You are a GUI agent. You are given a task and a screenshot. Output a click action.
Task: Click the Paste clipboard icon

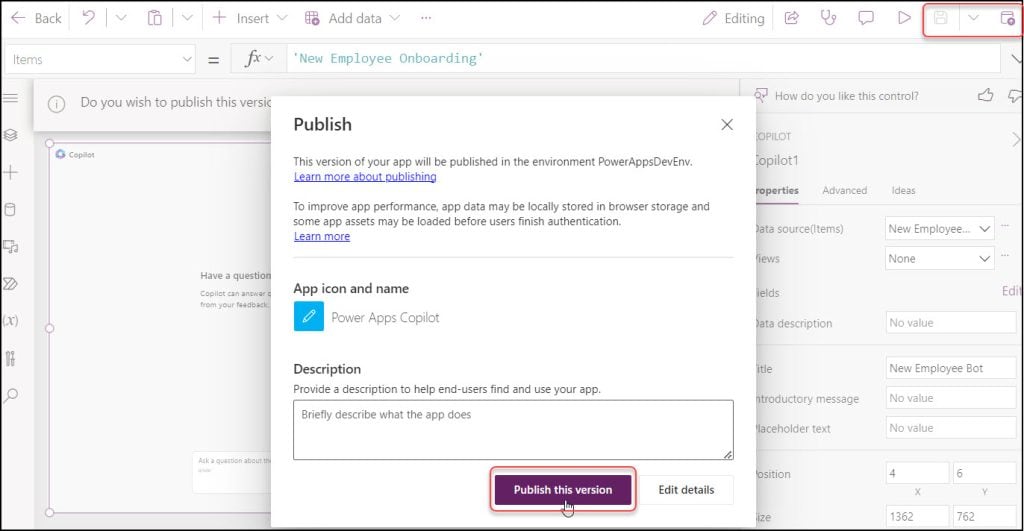pos(154,18)
